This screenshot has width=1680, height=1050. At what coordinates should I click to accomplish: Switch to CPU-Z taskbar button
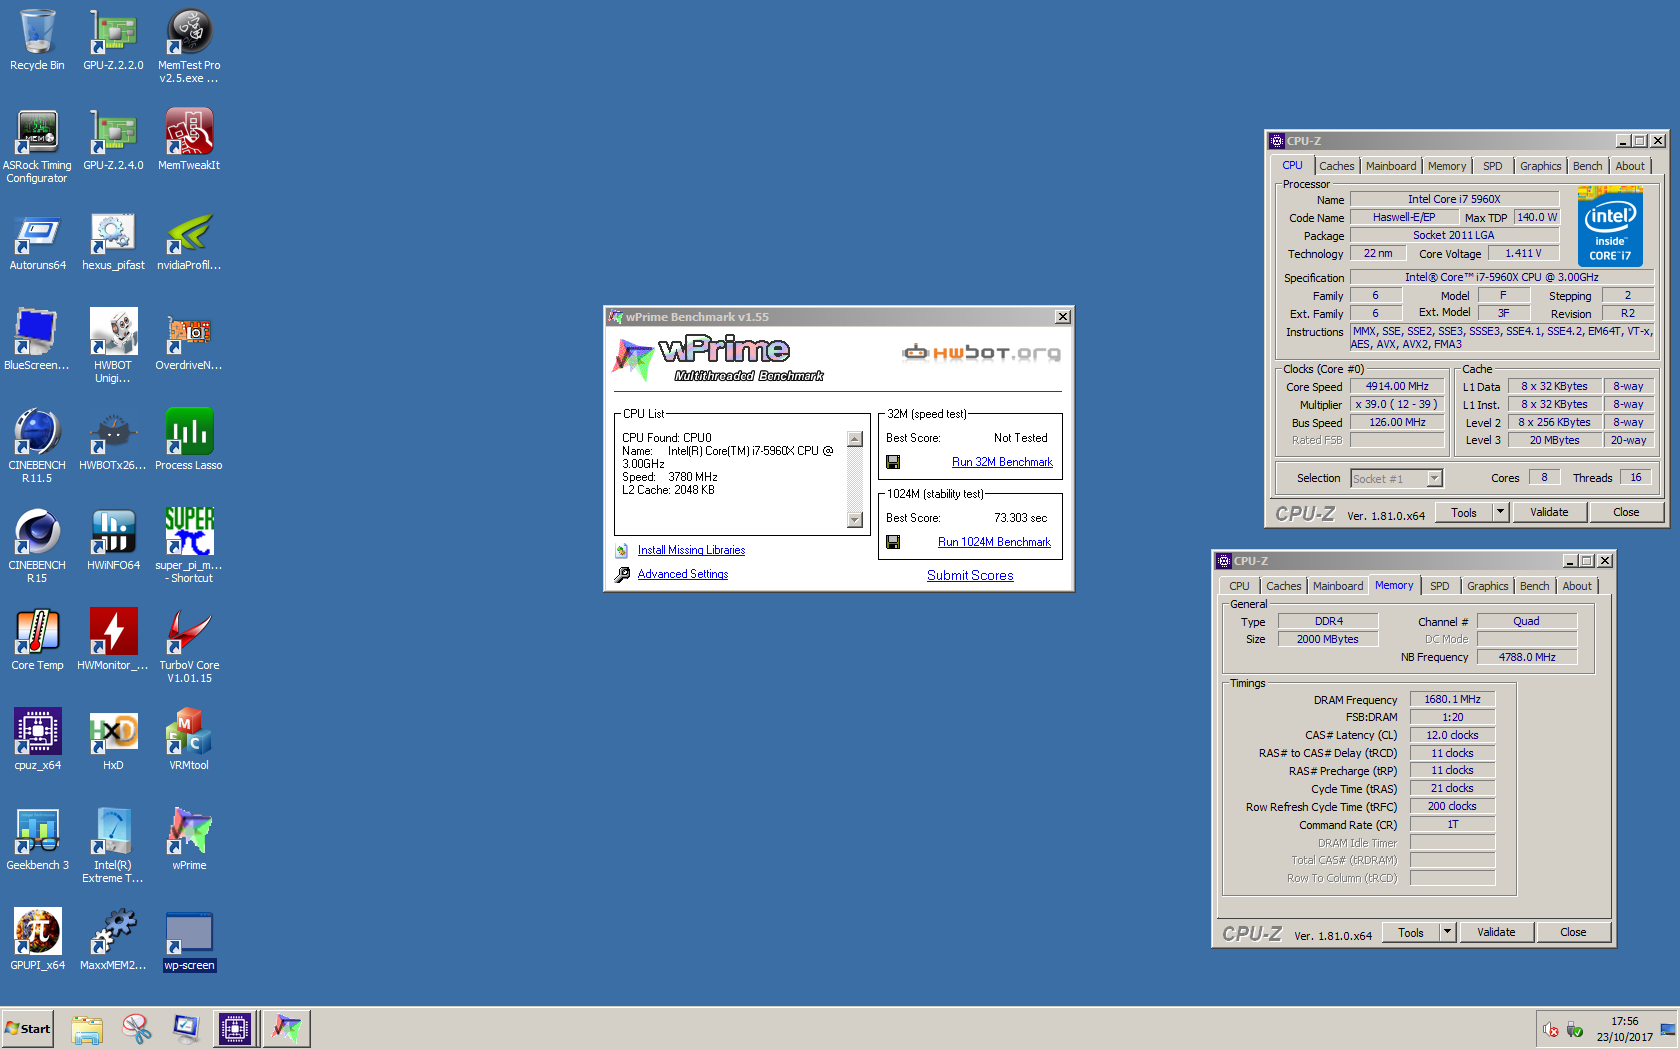pyautogui.click(x=235, y=1029)
